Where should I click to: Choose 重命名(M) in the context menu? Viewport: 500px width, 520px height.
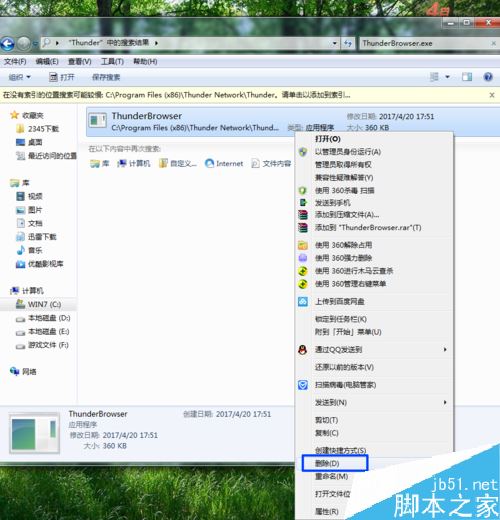pos(332,476)
